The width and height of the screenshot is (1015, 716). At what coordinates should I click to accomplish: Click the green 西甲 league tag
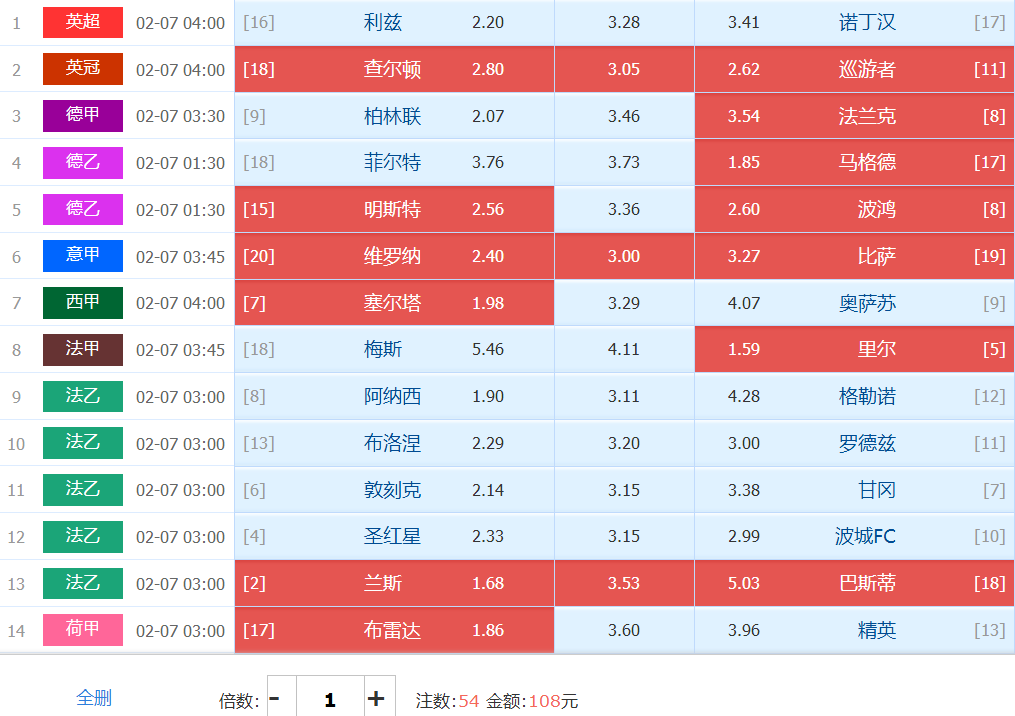pyautogui.click(x=83, y=303)
